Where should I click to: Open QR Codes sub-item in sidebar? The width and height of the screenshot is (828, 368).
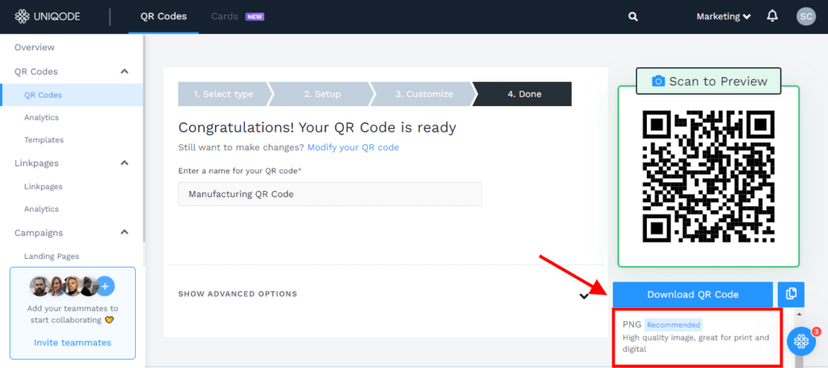point(43,95)
